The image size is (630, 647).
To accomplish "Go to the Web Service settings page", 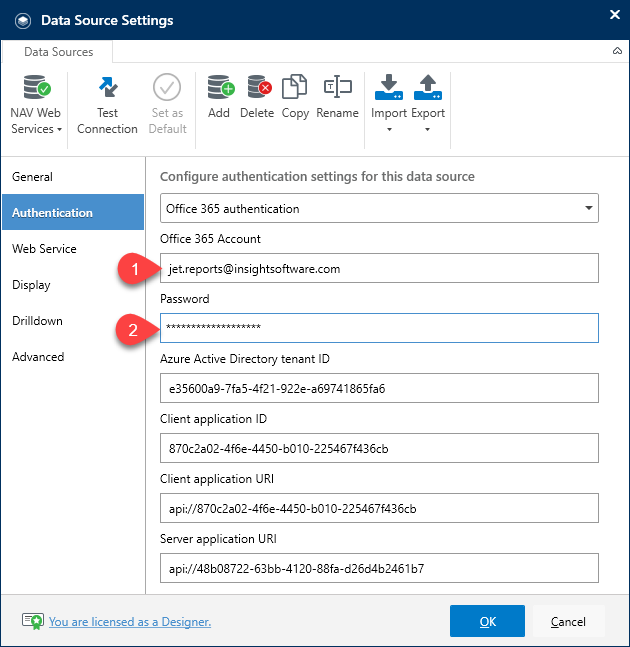I will 73,249.
